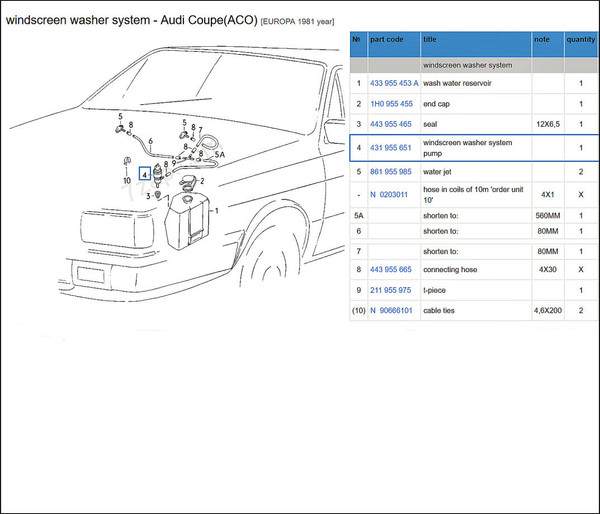Click the 5A hose callout in the diagram
The width and height of the screenshot is (600, 514).
pos(221,155)
